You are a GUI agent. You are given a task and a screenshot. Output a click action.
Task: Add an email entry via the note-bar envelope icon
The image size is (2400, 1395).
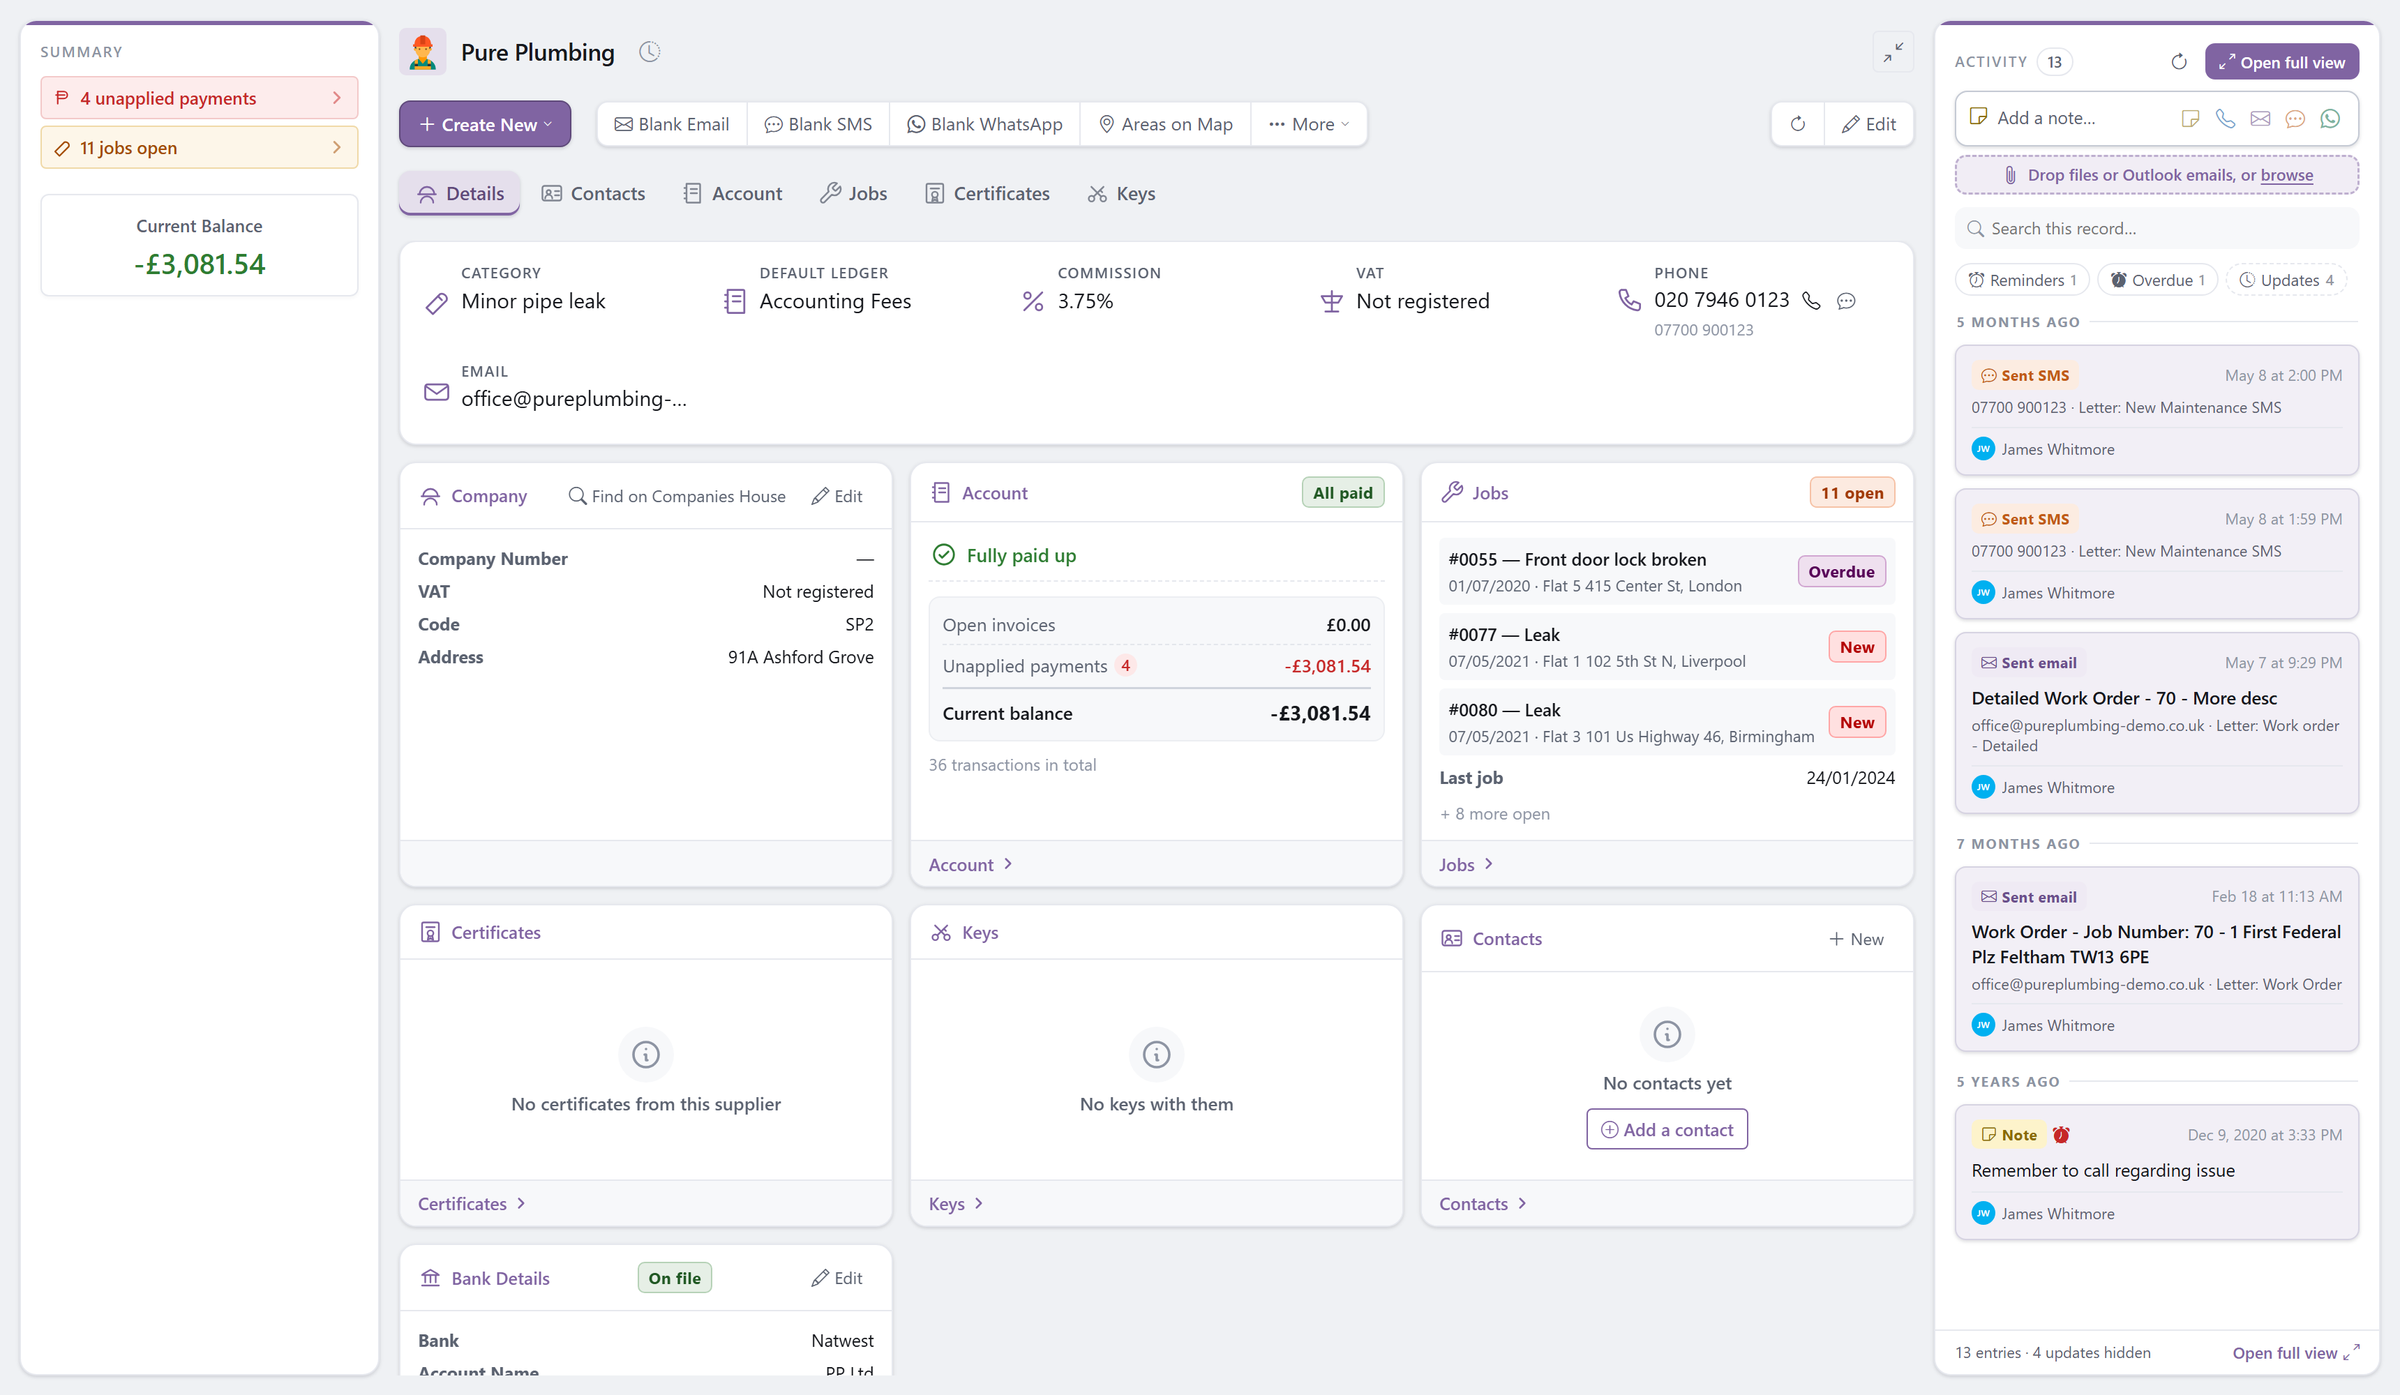pos(2260,118)
